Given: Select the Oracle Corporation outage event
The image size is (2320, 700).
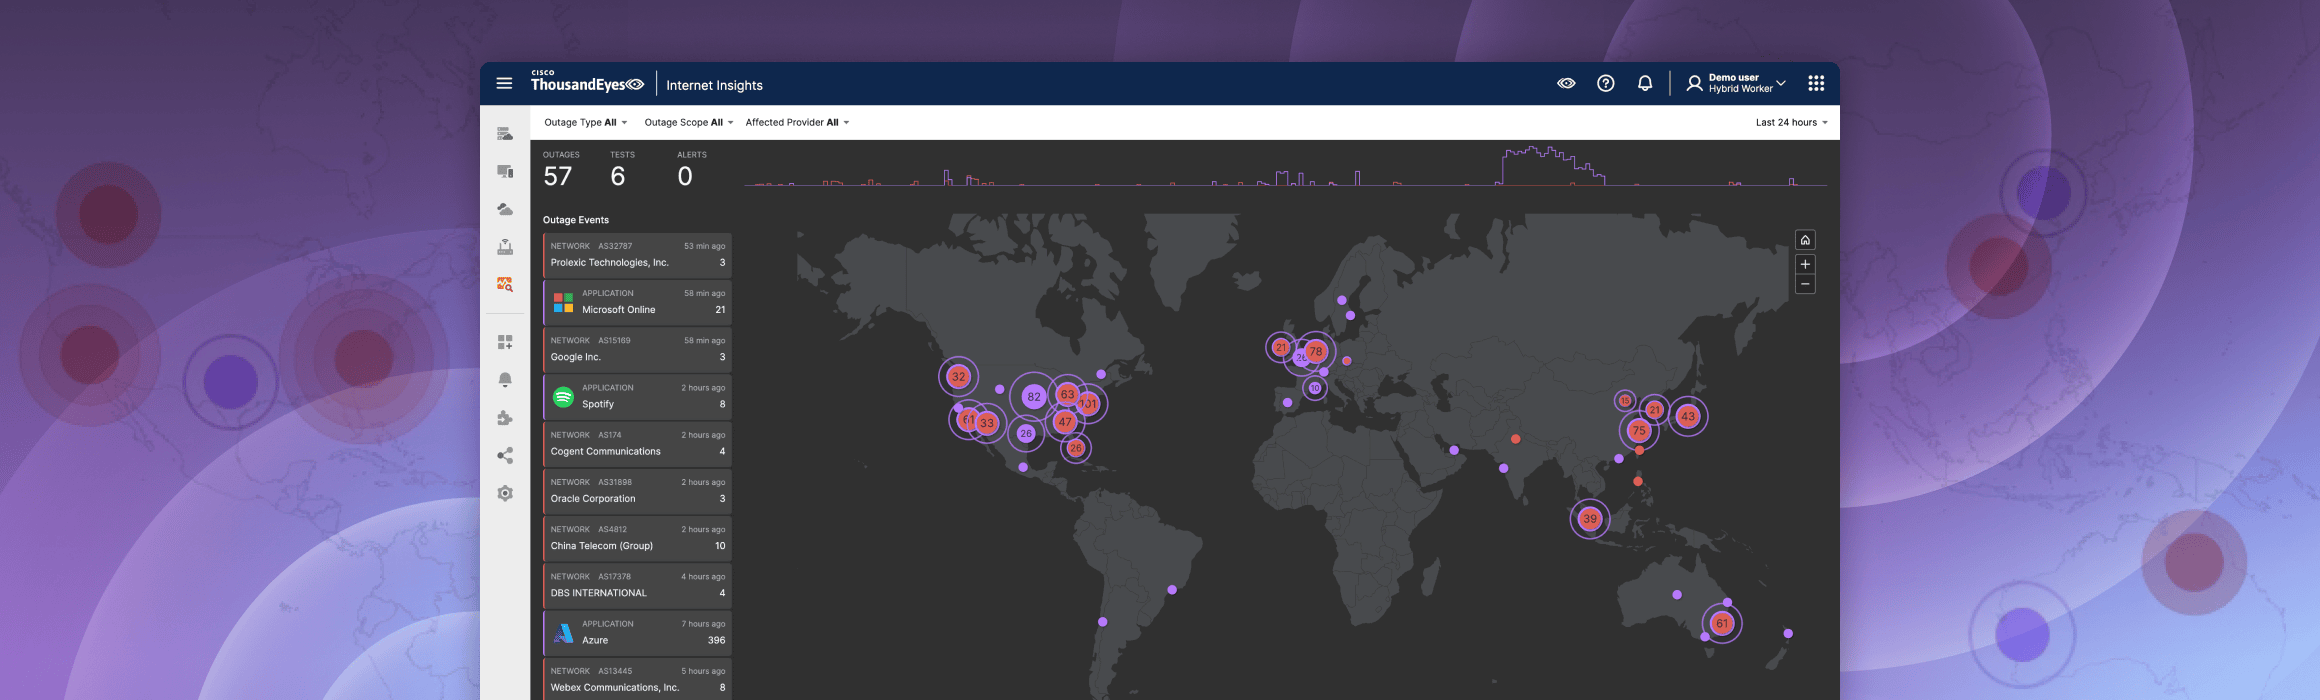Looking at the screenshot, I should (637, 490).
